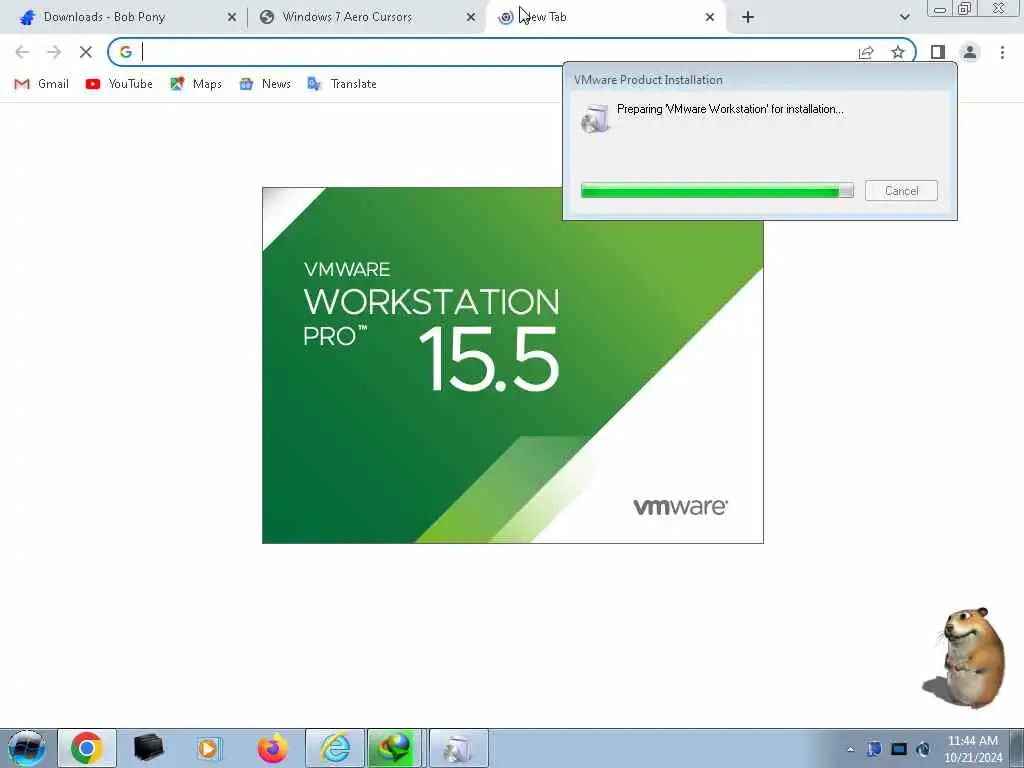Launch Internet Explorer from the taskbar
The height and width of the screenshot is (768, 1024).
click(x=335, y=748)
